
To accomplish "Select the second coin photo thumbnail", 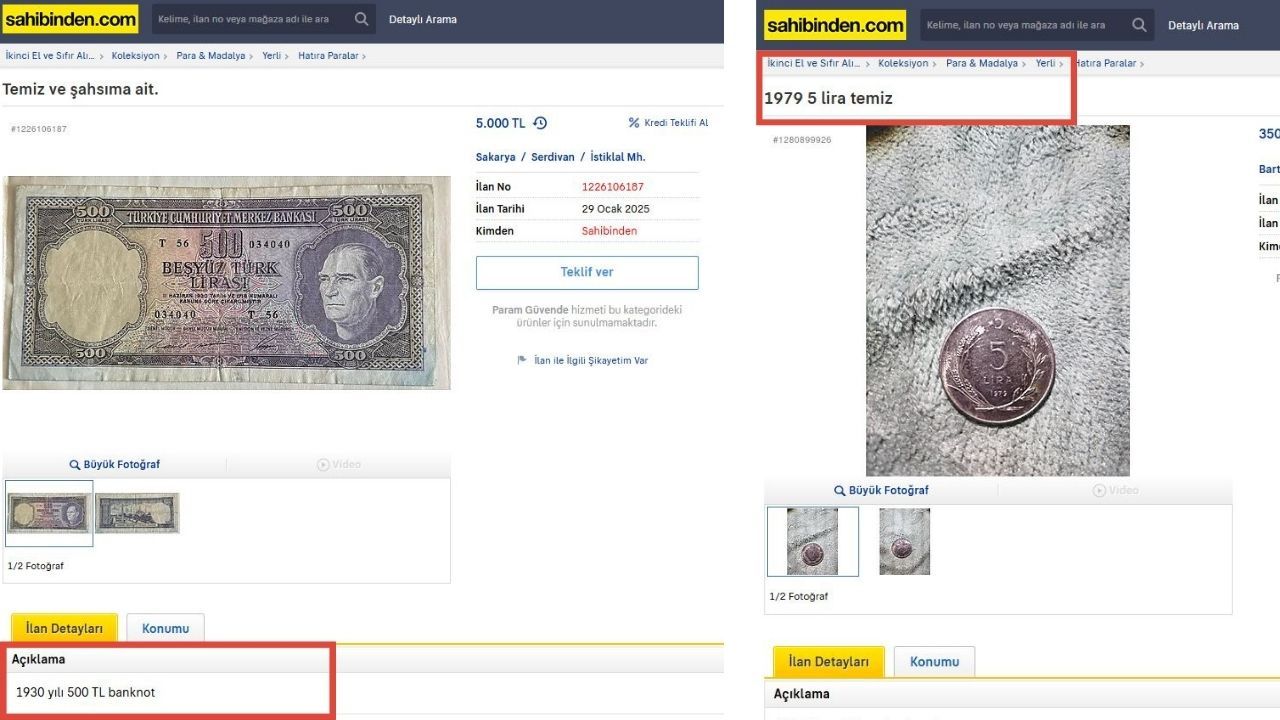I will [x=905, y=542].
